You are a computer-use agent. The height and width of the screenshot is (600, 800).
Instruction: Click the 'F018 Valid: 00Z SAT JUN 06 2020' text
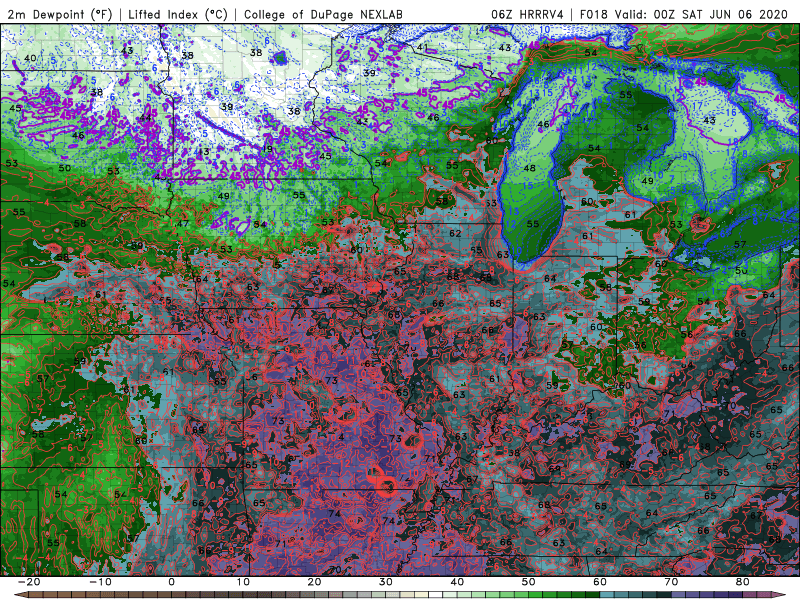coord(684,14)
